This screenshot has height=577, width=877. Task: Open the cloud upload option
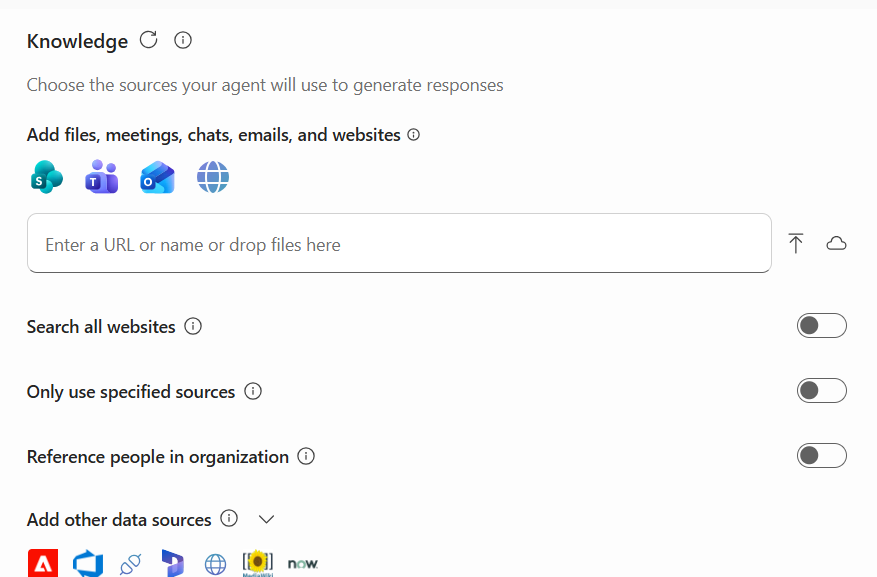click(x=837, y=242)
